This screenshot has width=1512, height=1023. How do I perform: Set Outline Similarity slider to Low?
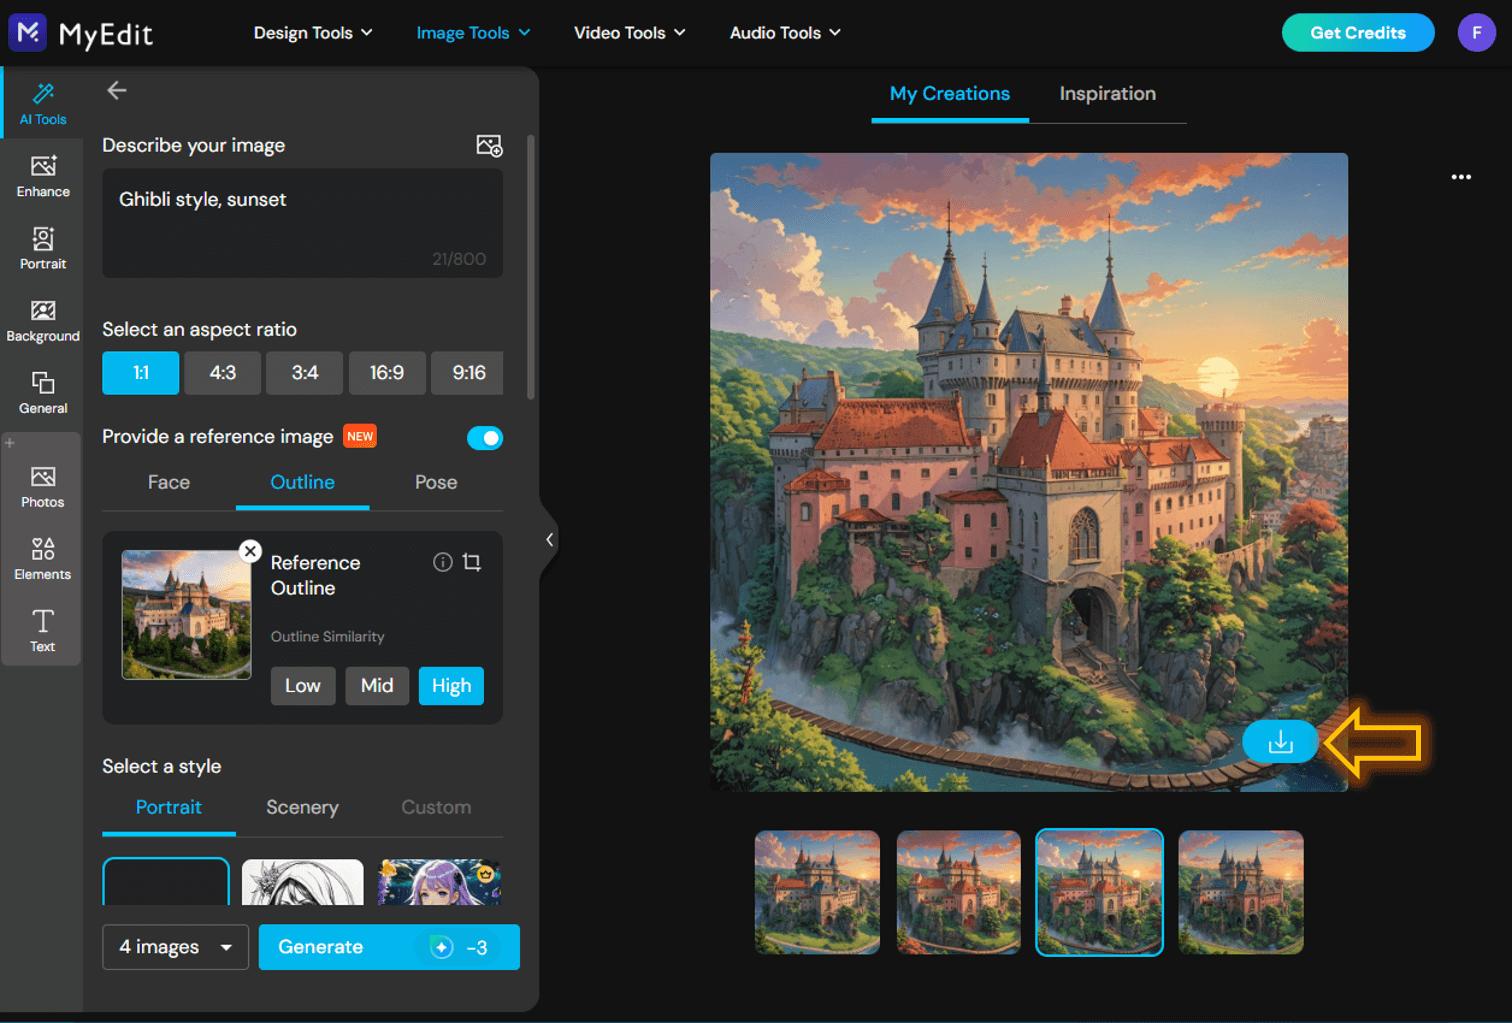[x=302, y=685]
